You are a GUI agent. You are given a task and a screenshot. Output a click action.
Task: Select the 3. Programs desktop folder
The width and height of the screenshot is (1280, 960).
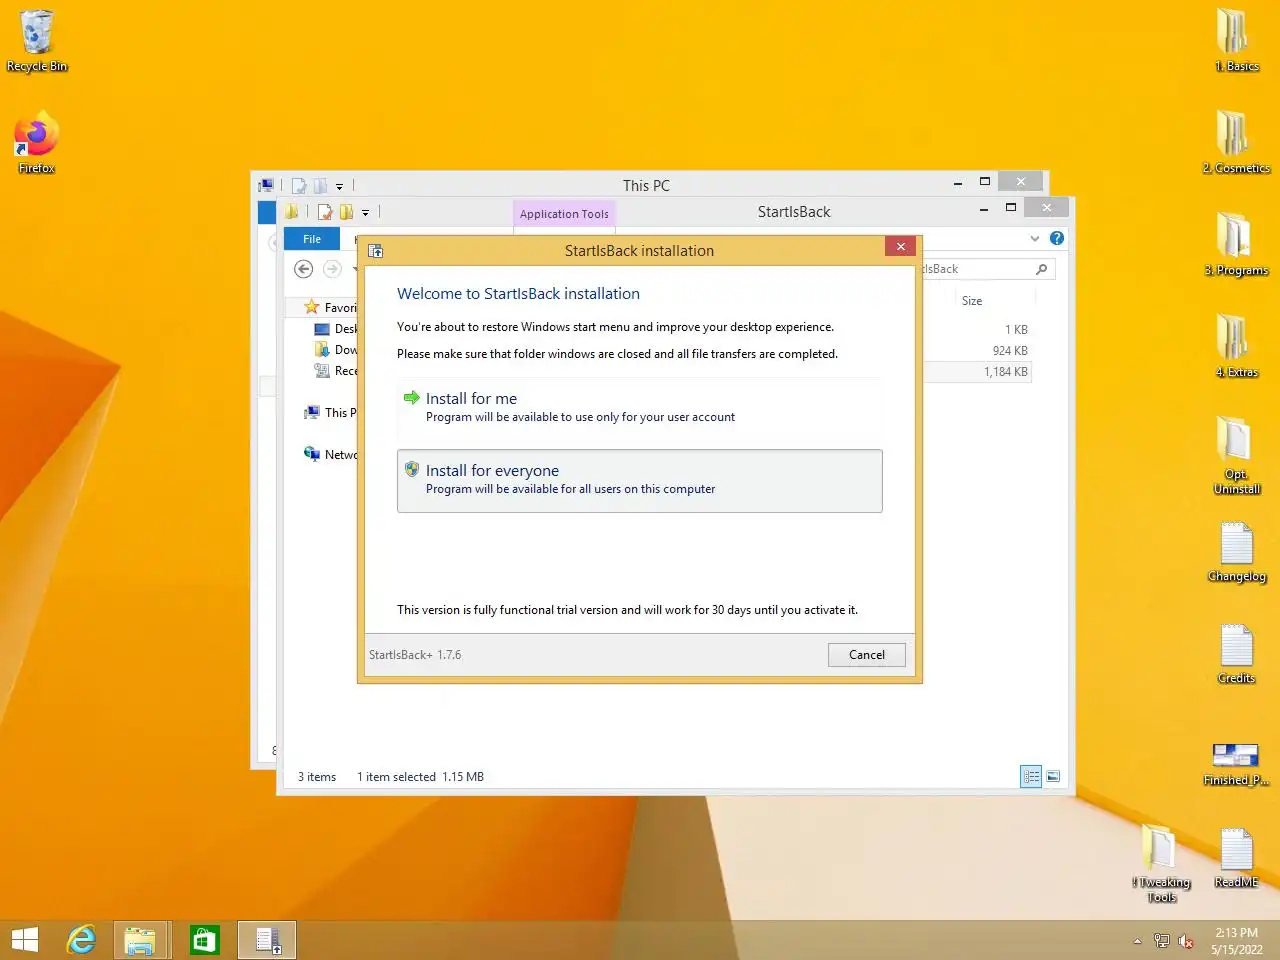tap(1236, 246)
